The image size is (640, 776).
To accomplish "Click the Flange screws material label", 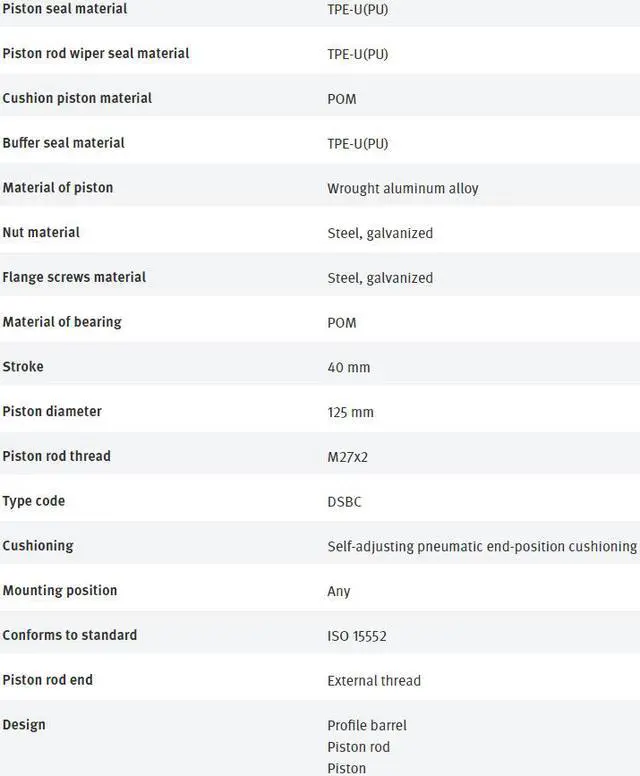I will tap(74, 277).
